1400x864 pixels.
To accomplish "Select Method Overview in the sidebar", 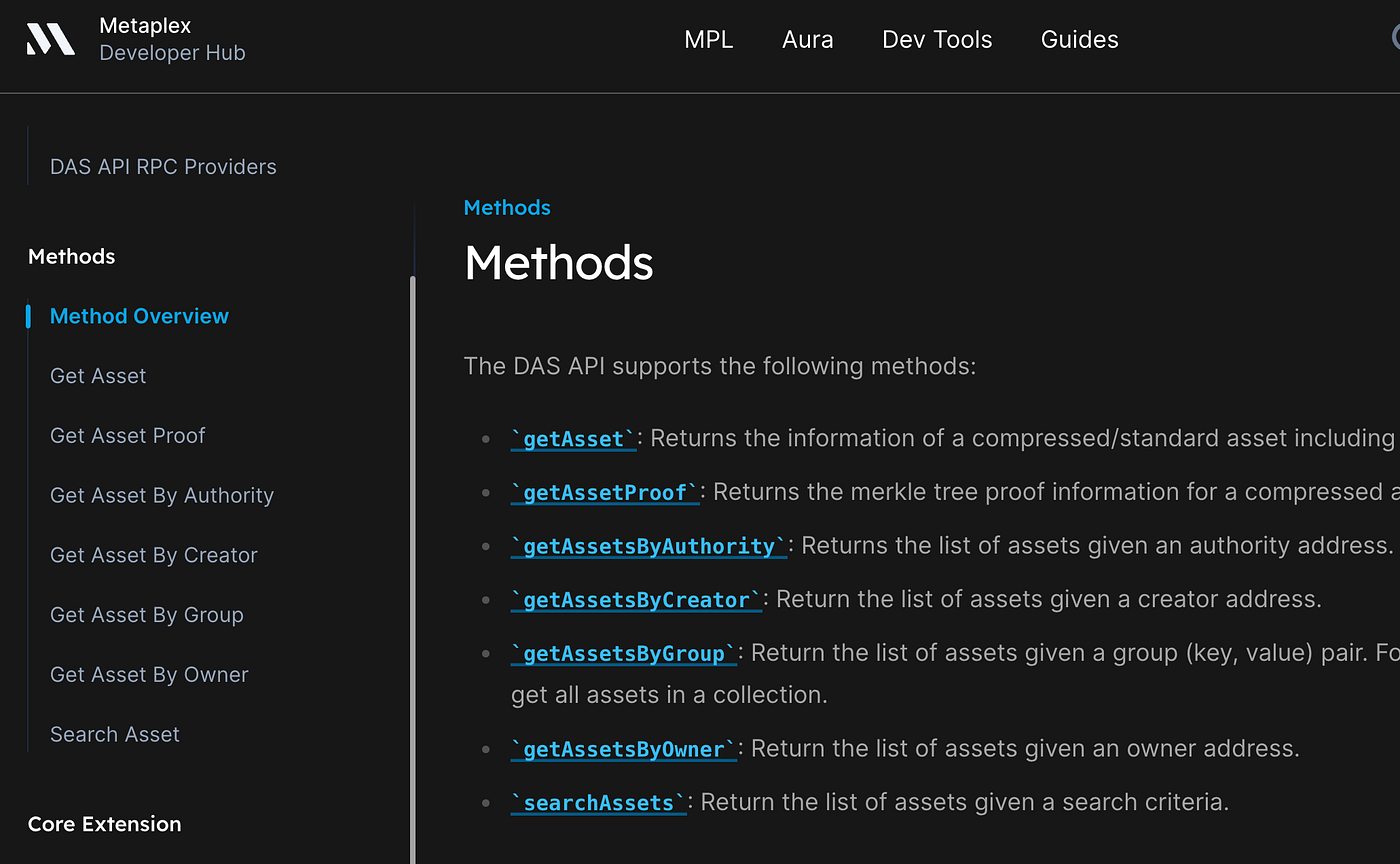I will coord(139,316).
